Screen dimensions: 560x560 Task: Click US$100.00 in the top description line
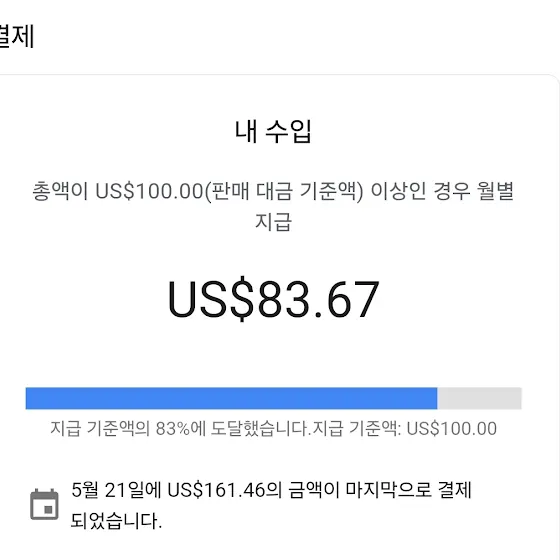coord(150,191)
